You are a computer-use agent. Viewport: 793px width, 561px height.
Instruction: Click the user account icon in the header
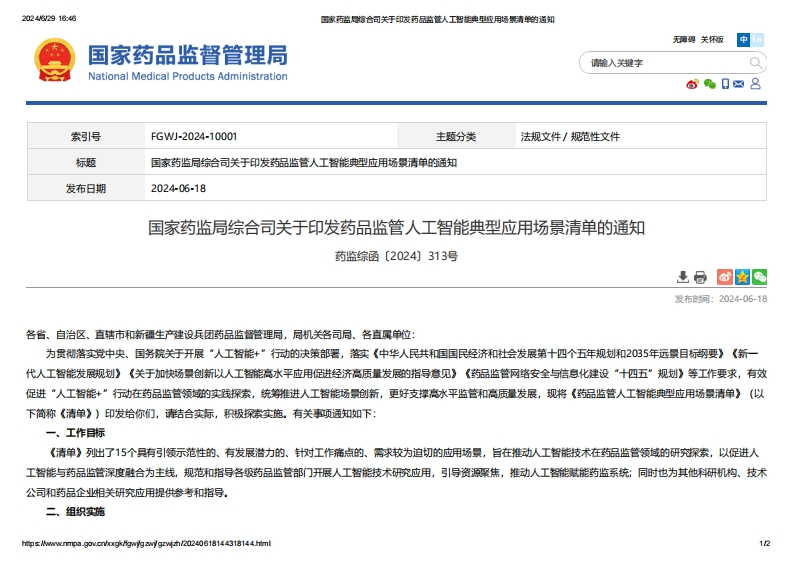click(755, 84)
